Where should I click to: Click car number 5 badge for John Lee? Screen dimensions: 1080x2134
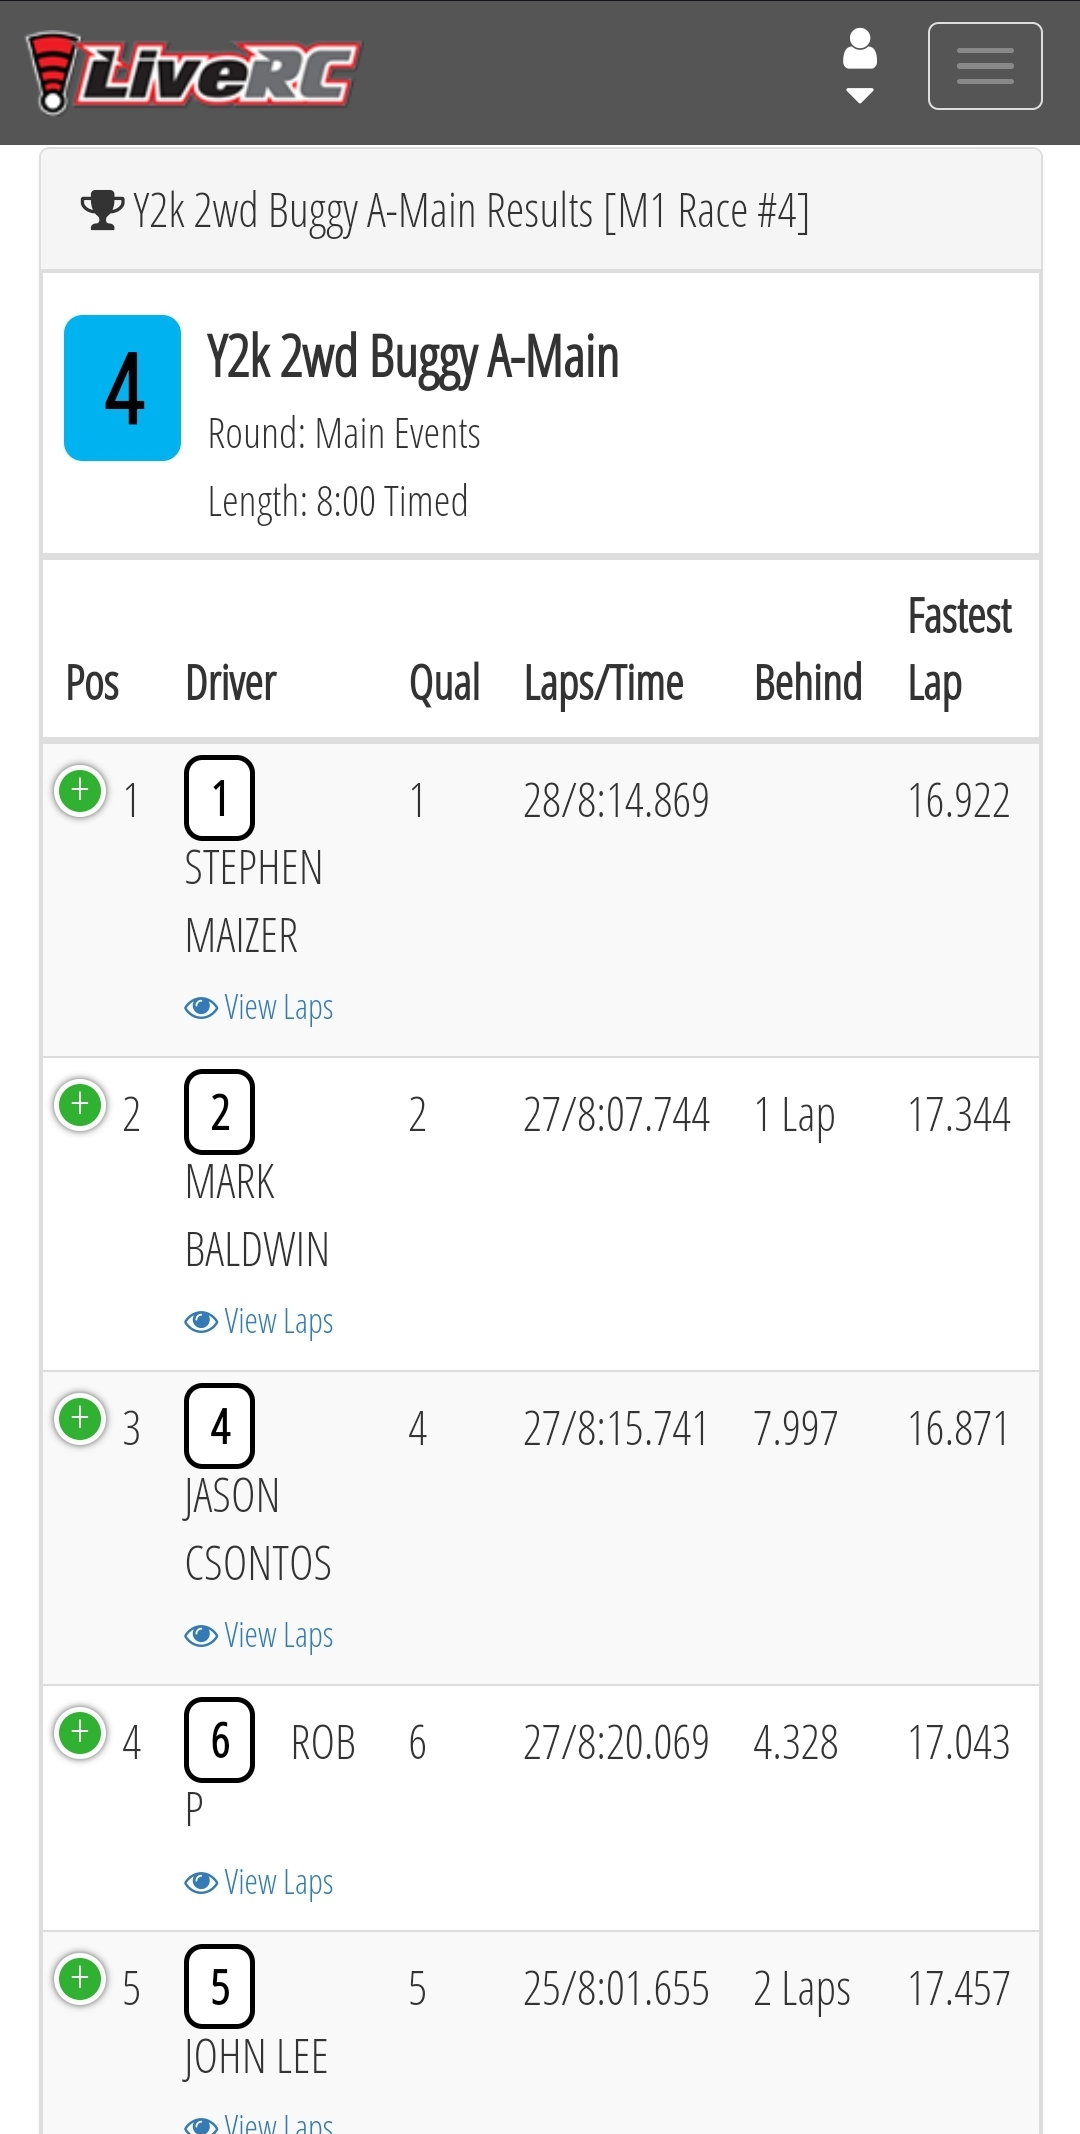[220, 1986]
